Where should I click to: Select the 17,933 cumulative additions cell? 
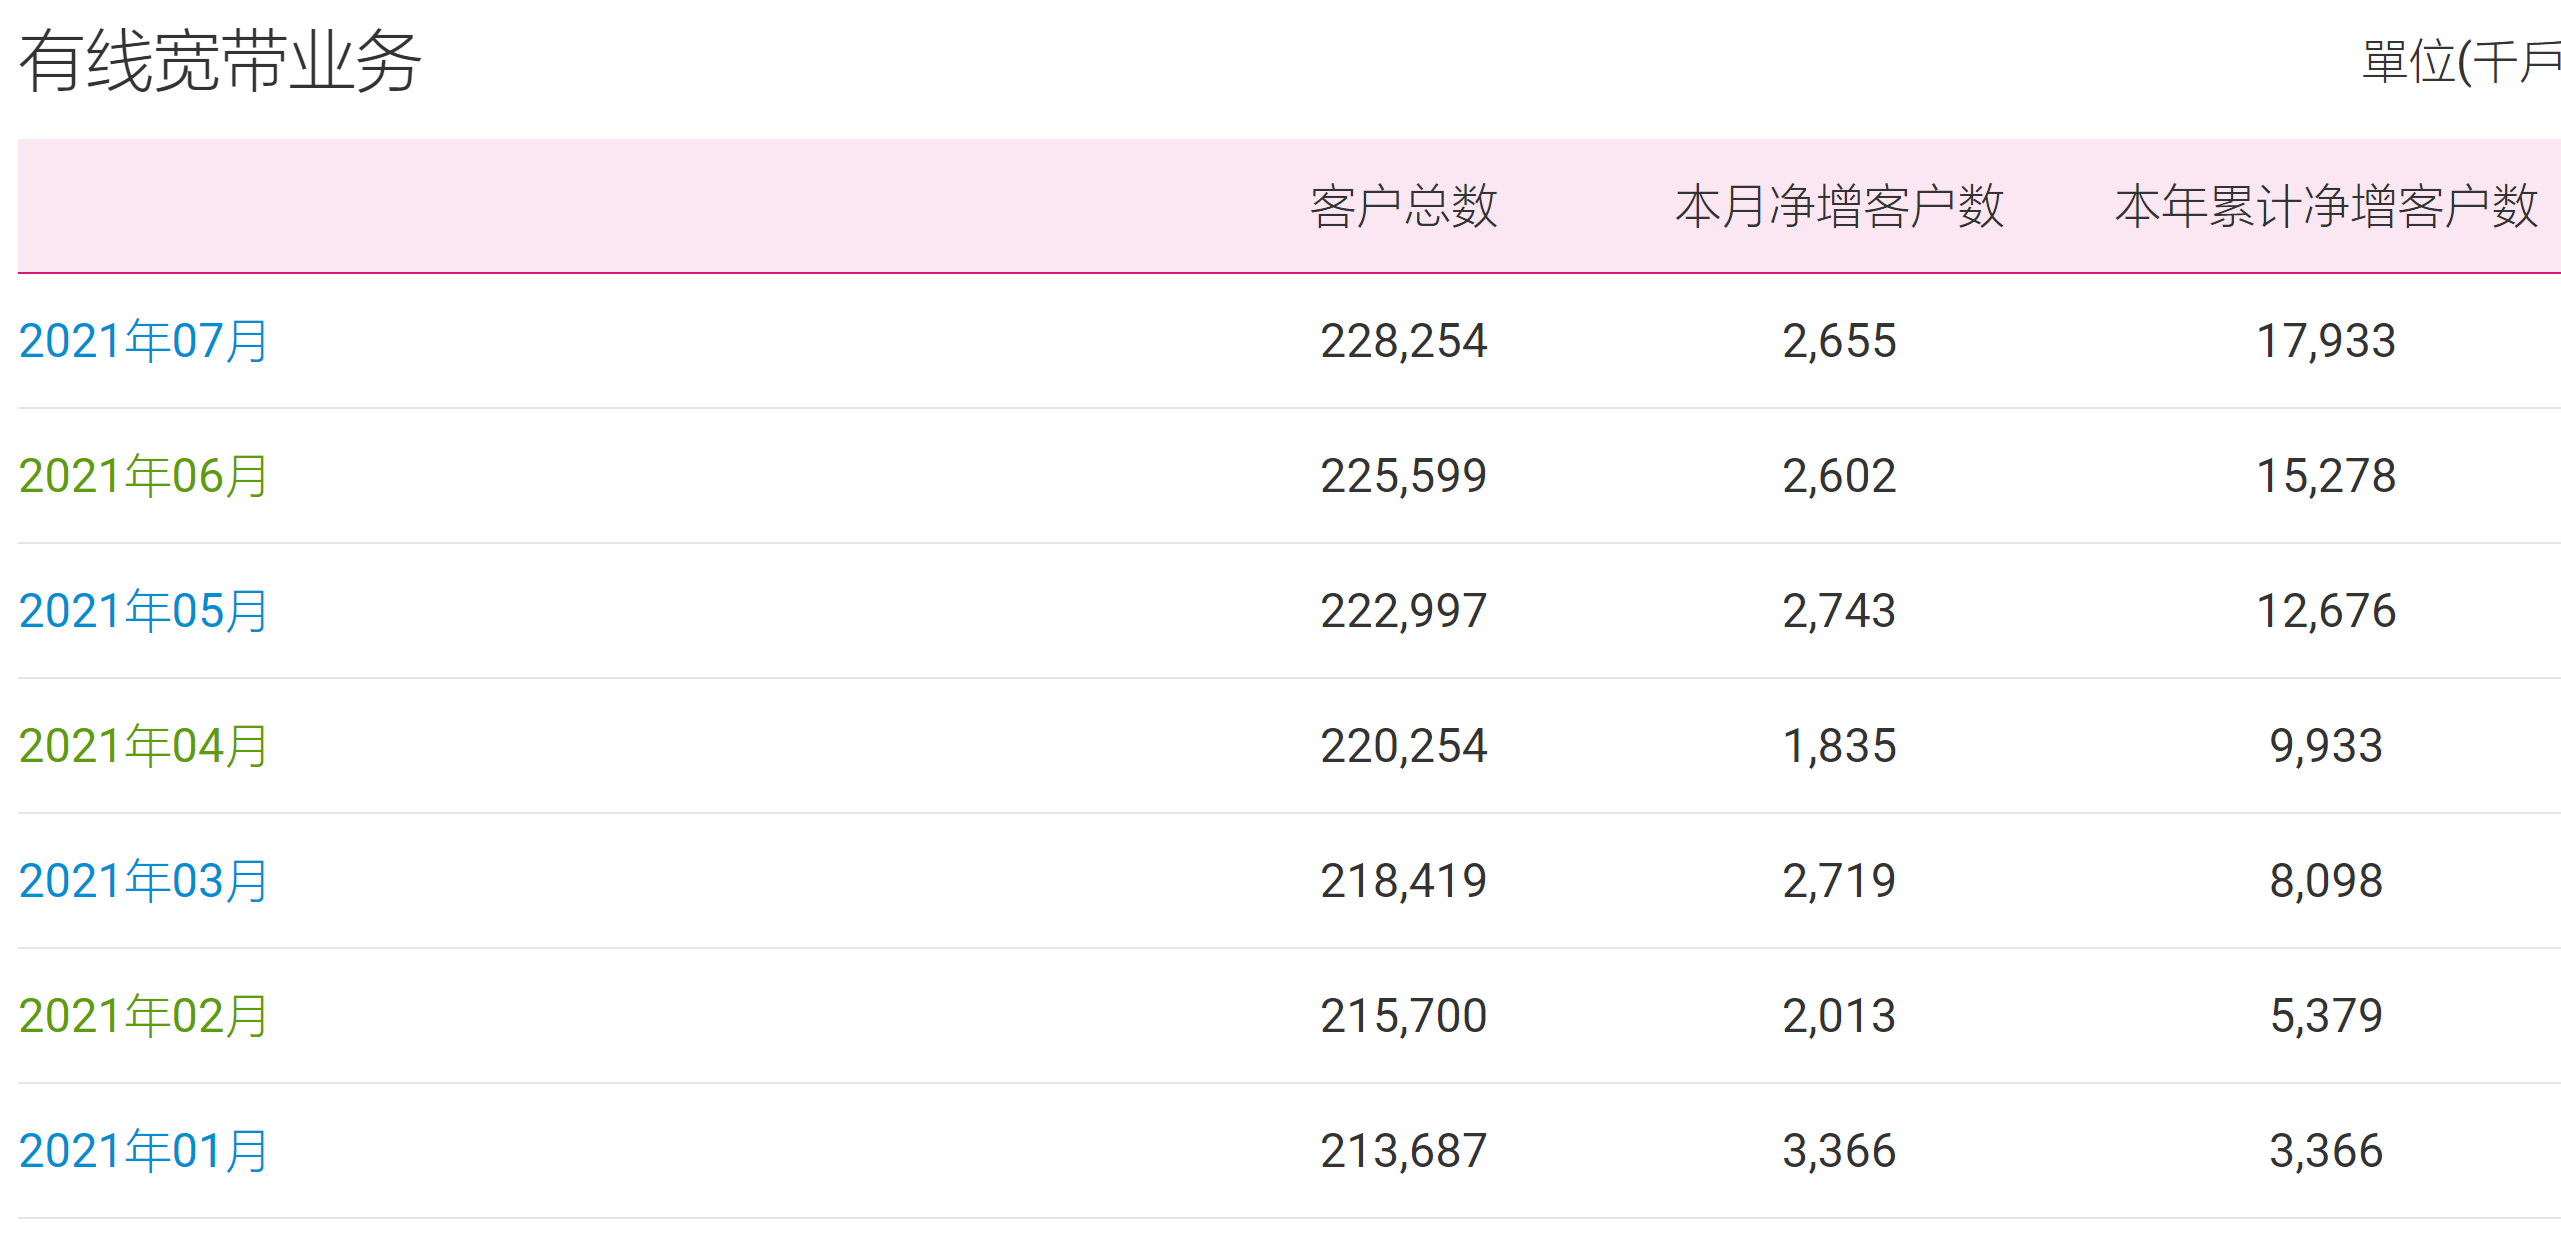tap(2326, 341)
